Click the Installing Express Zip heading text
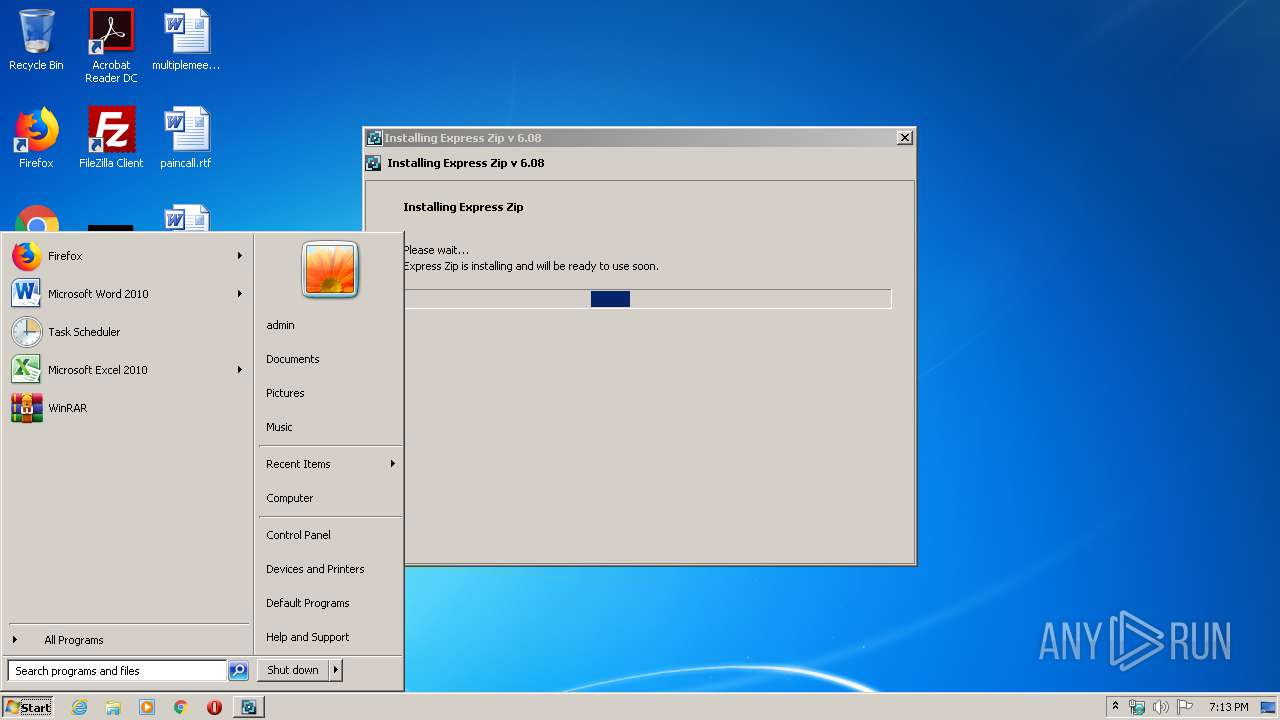This screenshot has width=1280, height=720. point(463,207)
